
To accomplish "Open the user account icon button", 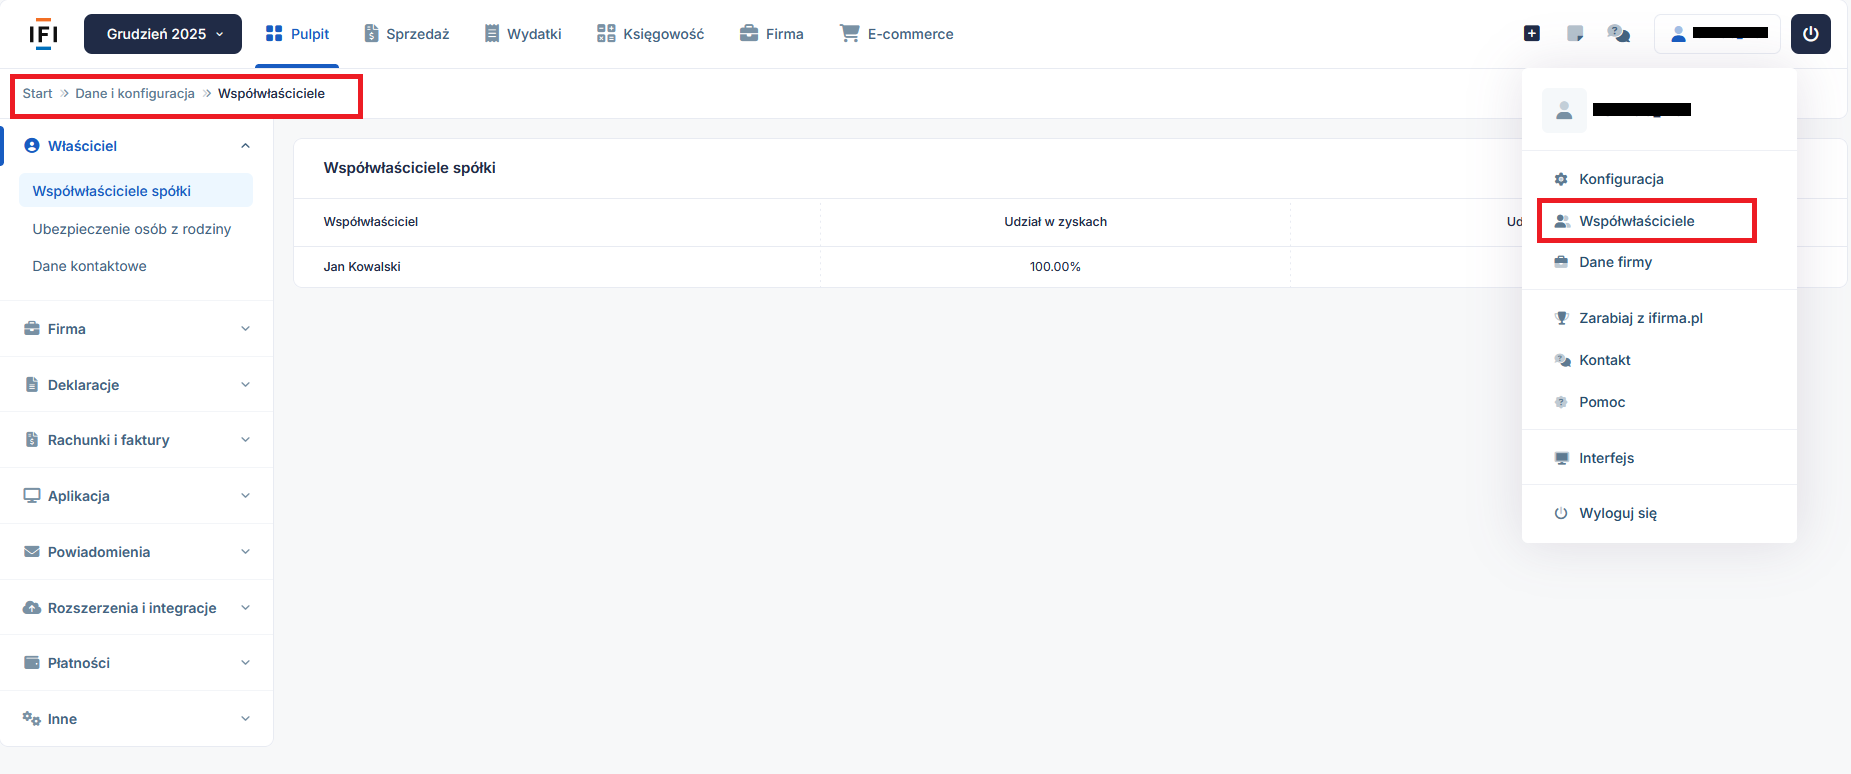I will [x=1716, y=34].
